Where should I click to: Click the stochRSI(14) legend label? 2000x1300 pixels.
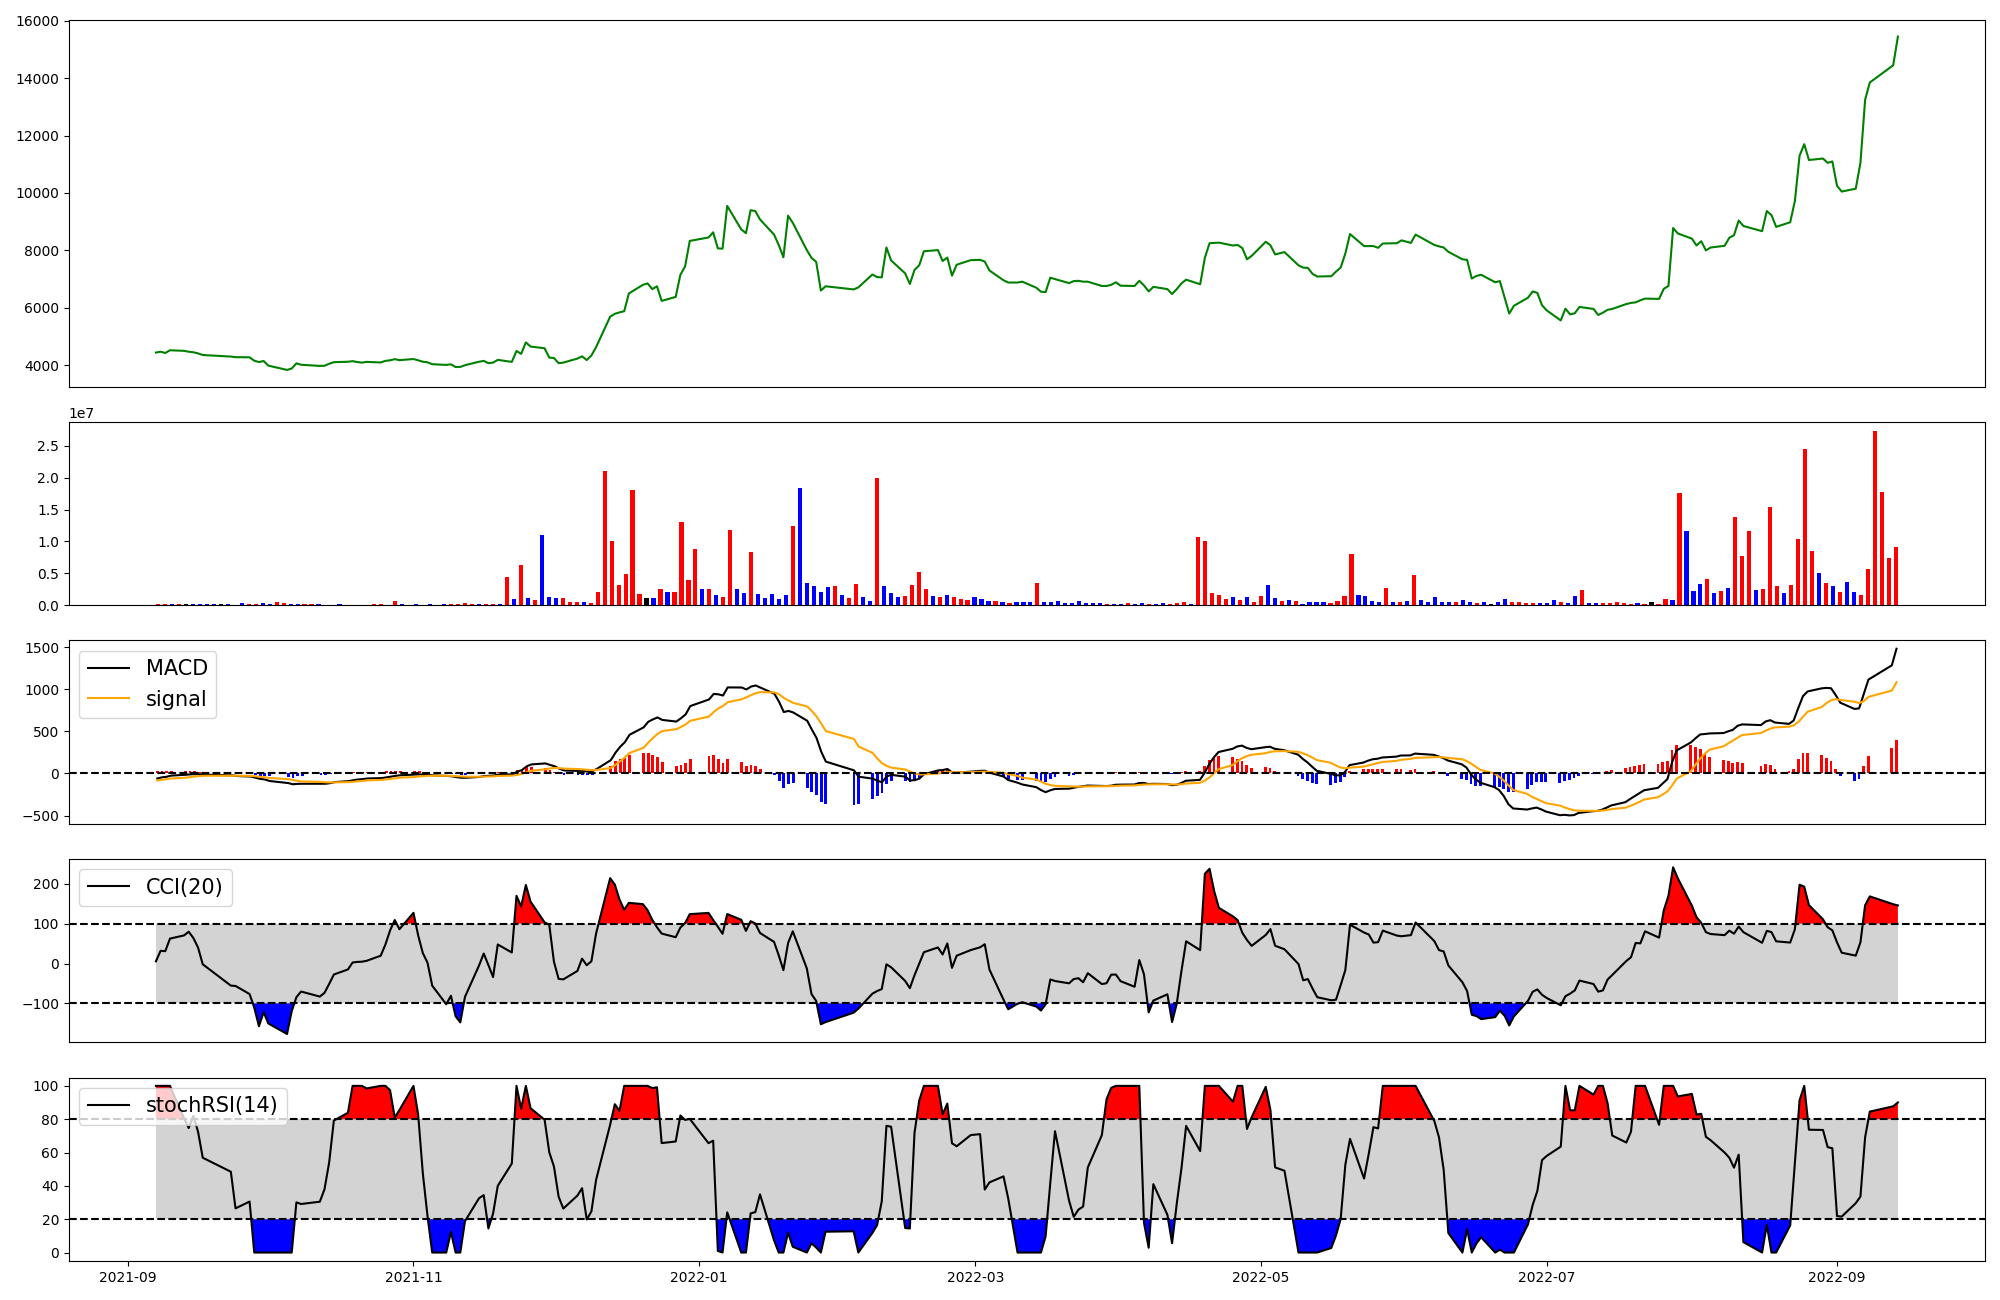211,1105
